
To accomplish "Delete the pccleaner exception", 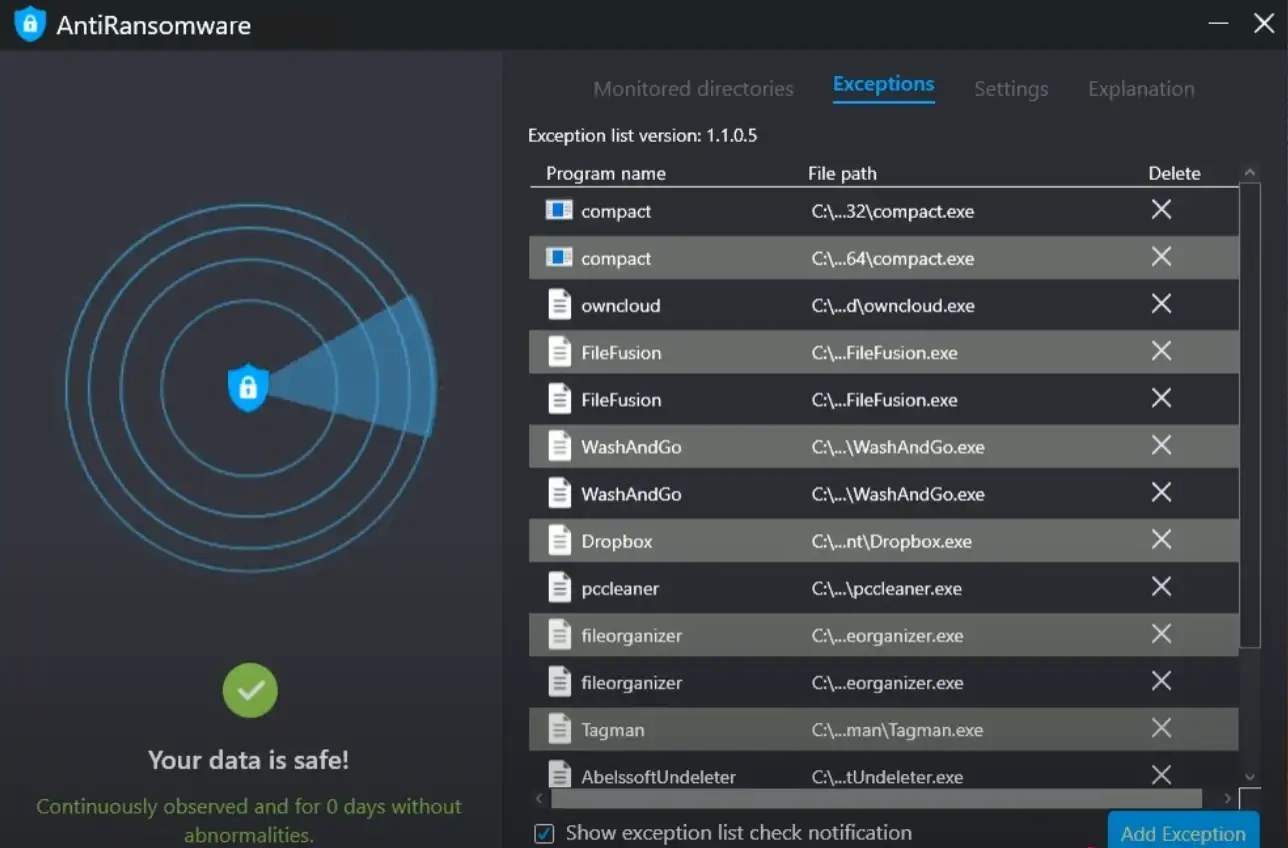I will (1160, 587).
